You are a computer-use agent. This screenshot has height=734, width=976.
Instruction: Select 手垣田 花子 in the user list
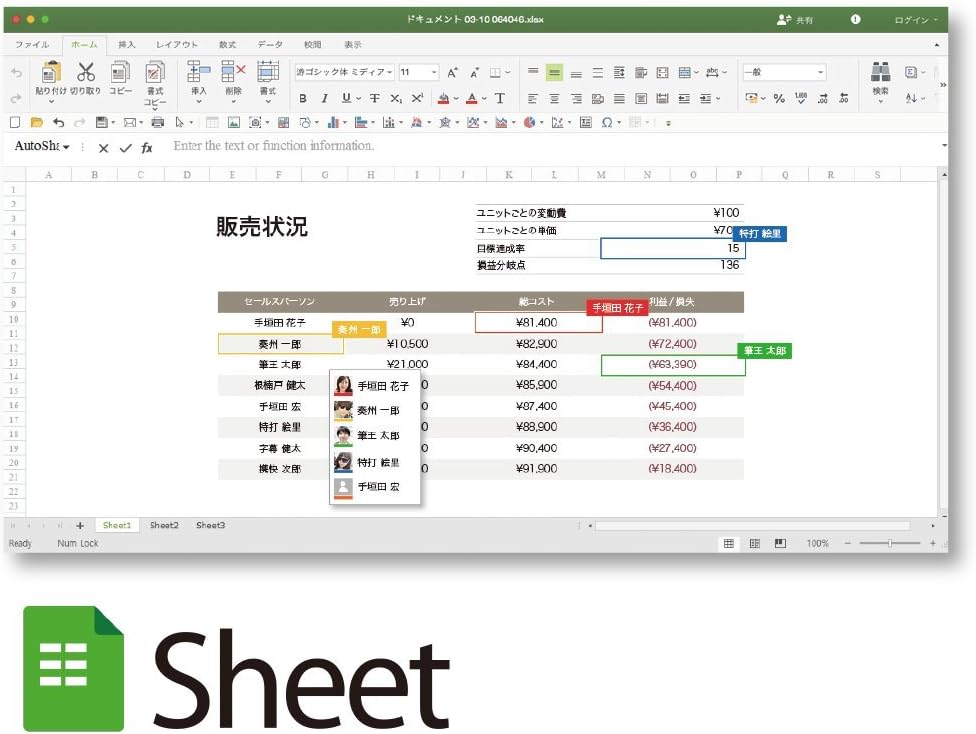(x=375, y=386)
